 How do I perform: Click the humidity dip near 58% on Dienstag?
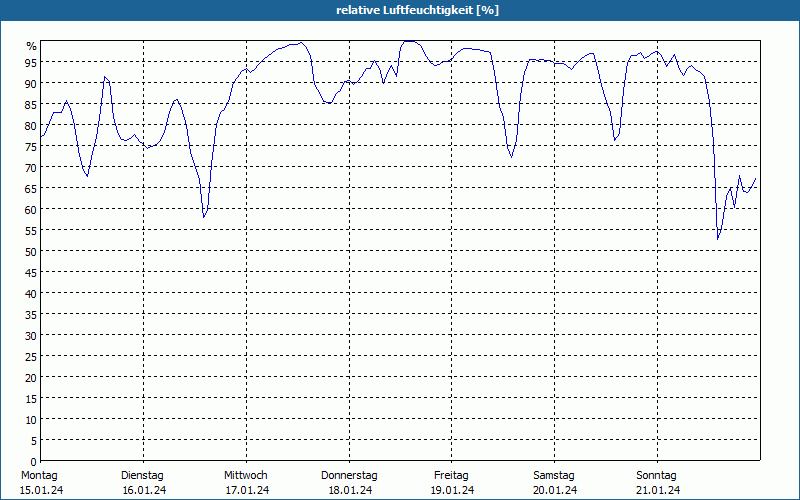204,217
